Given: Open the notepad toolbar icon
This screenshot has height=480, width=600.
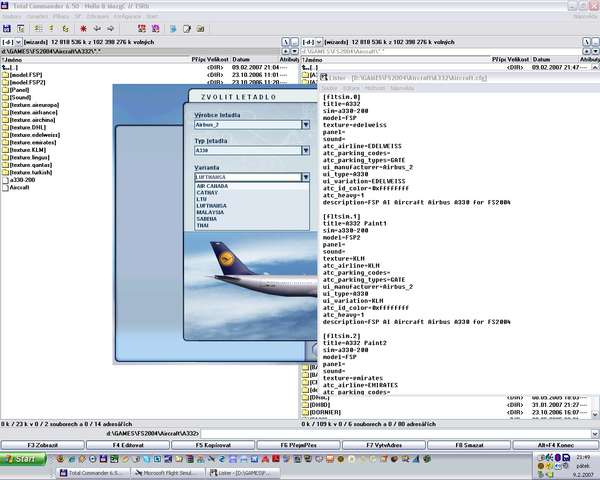Looking at the screenshot, I should [x=187, y=29].
